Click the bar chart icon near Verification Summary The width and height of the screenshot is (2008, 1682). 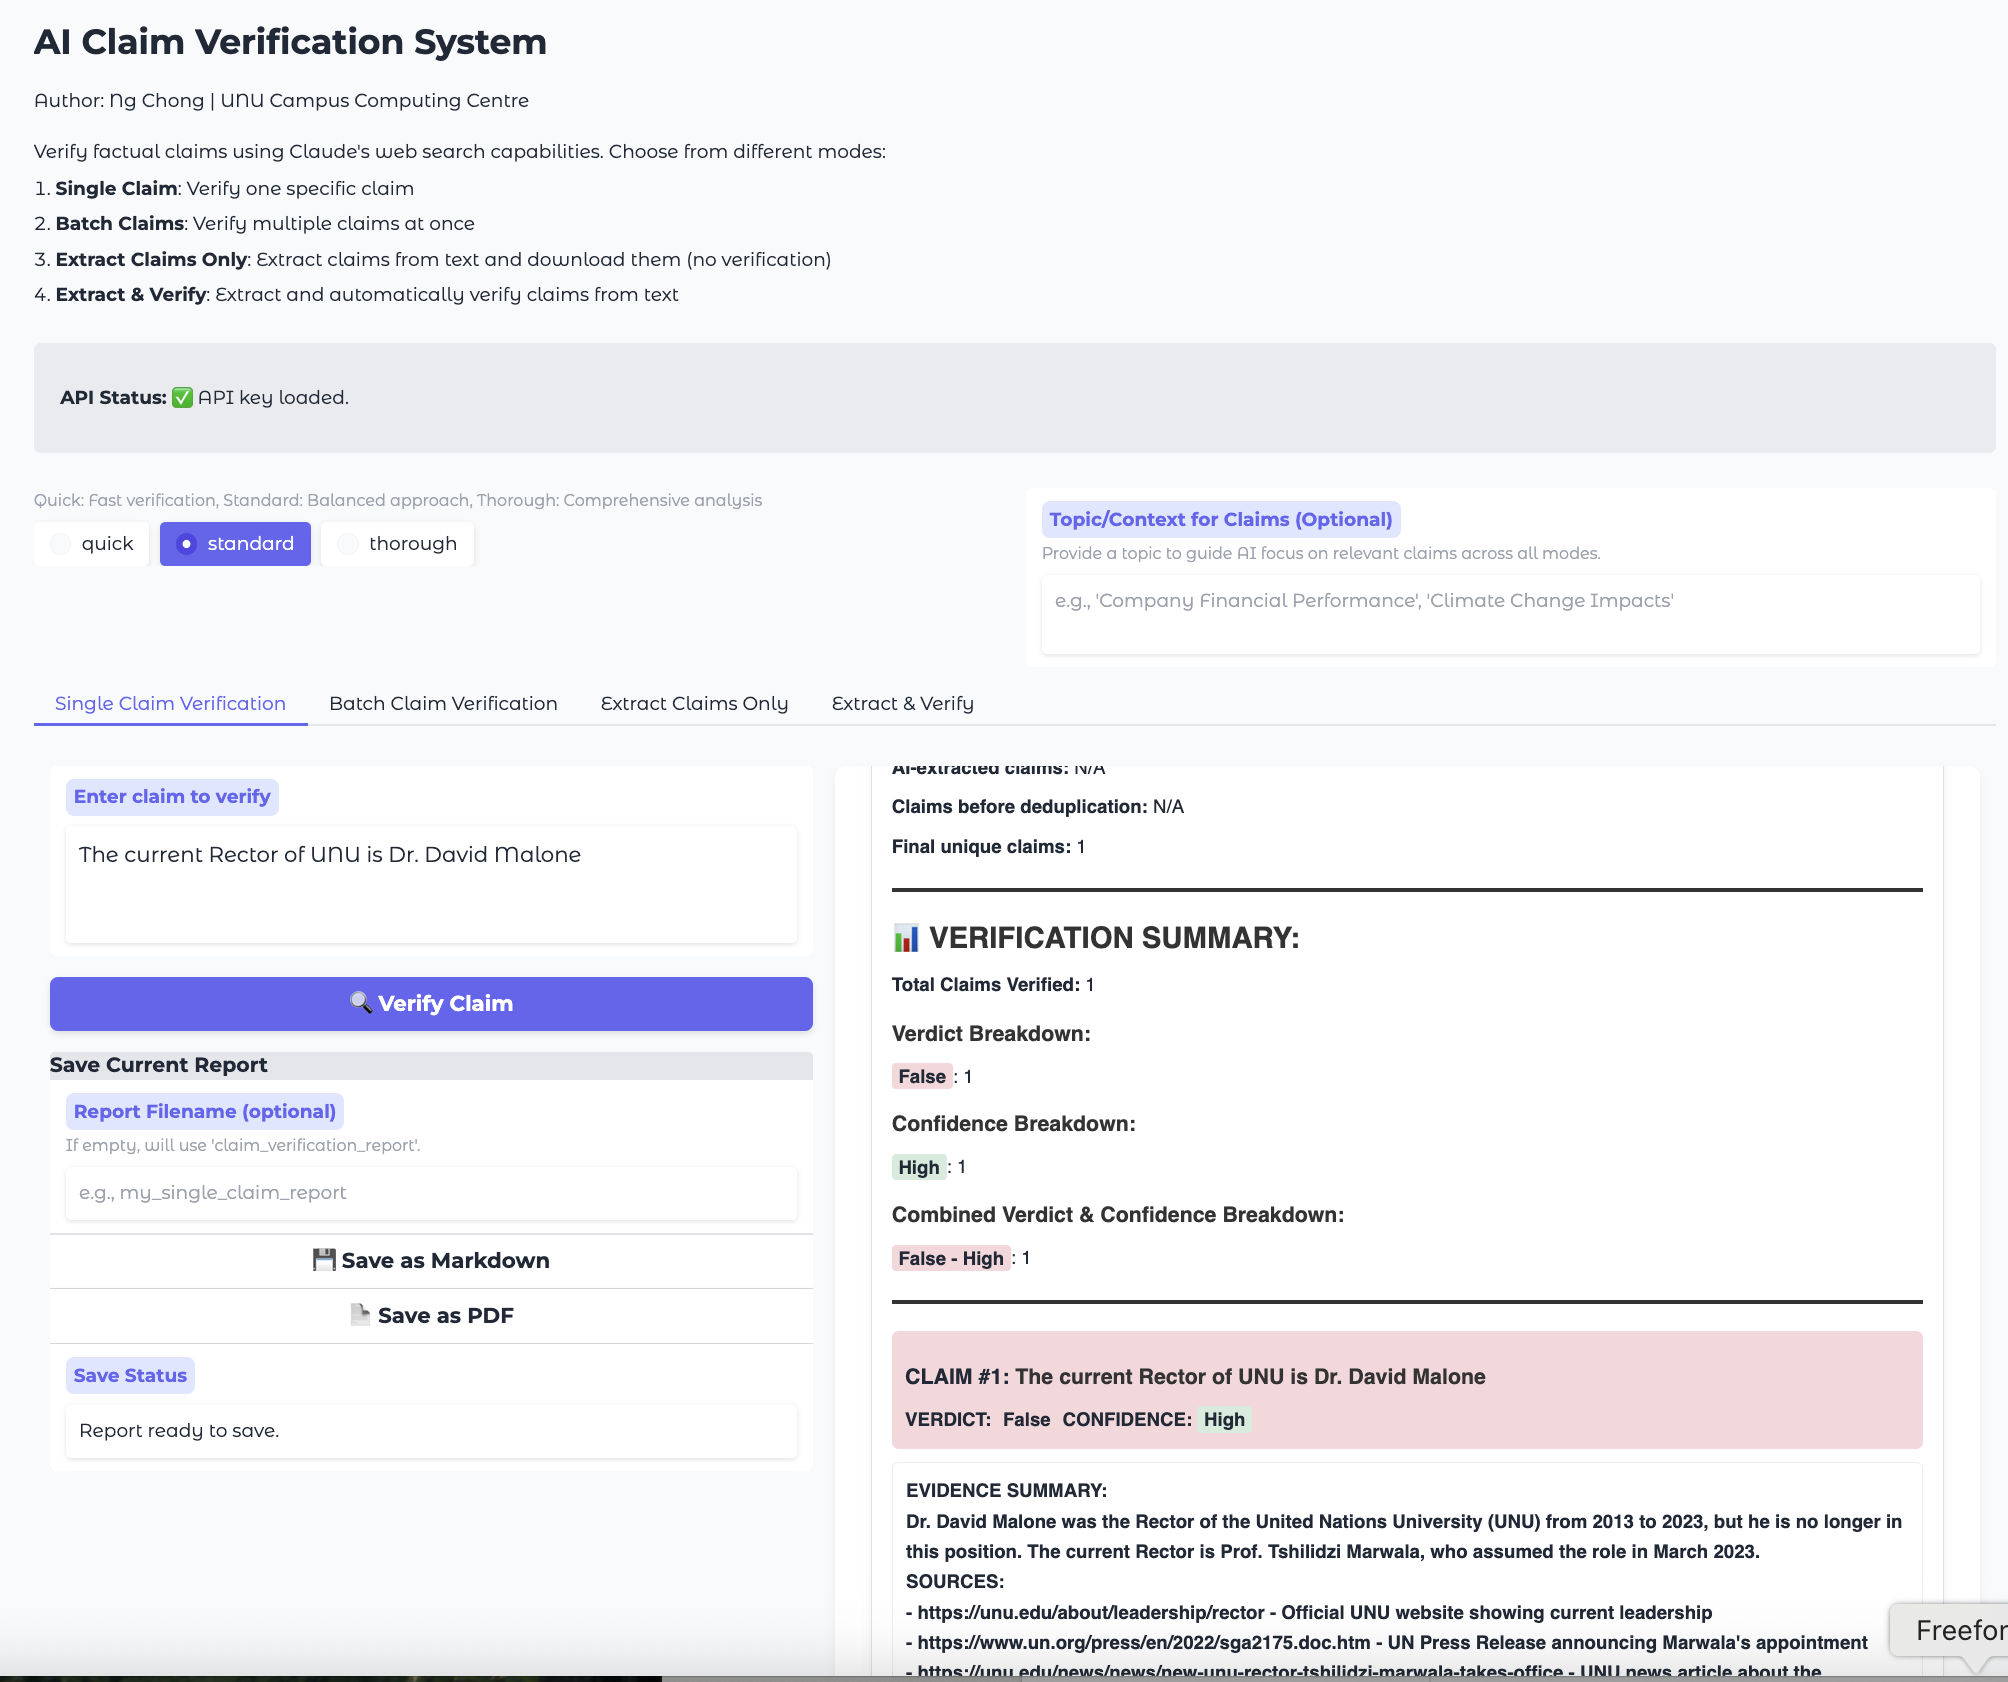tap(905, 937)
